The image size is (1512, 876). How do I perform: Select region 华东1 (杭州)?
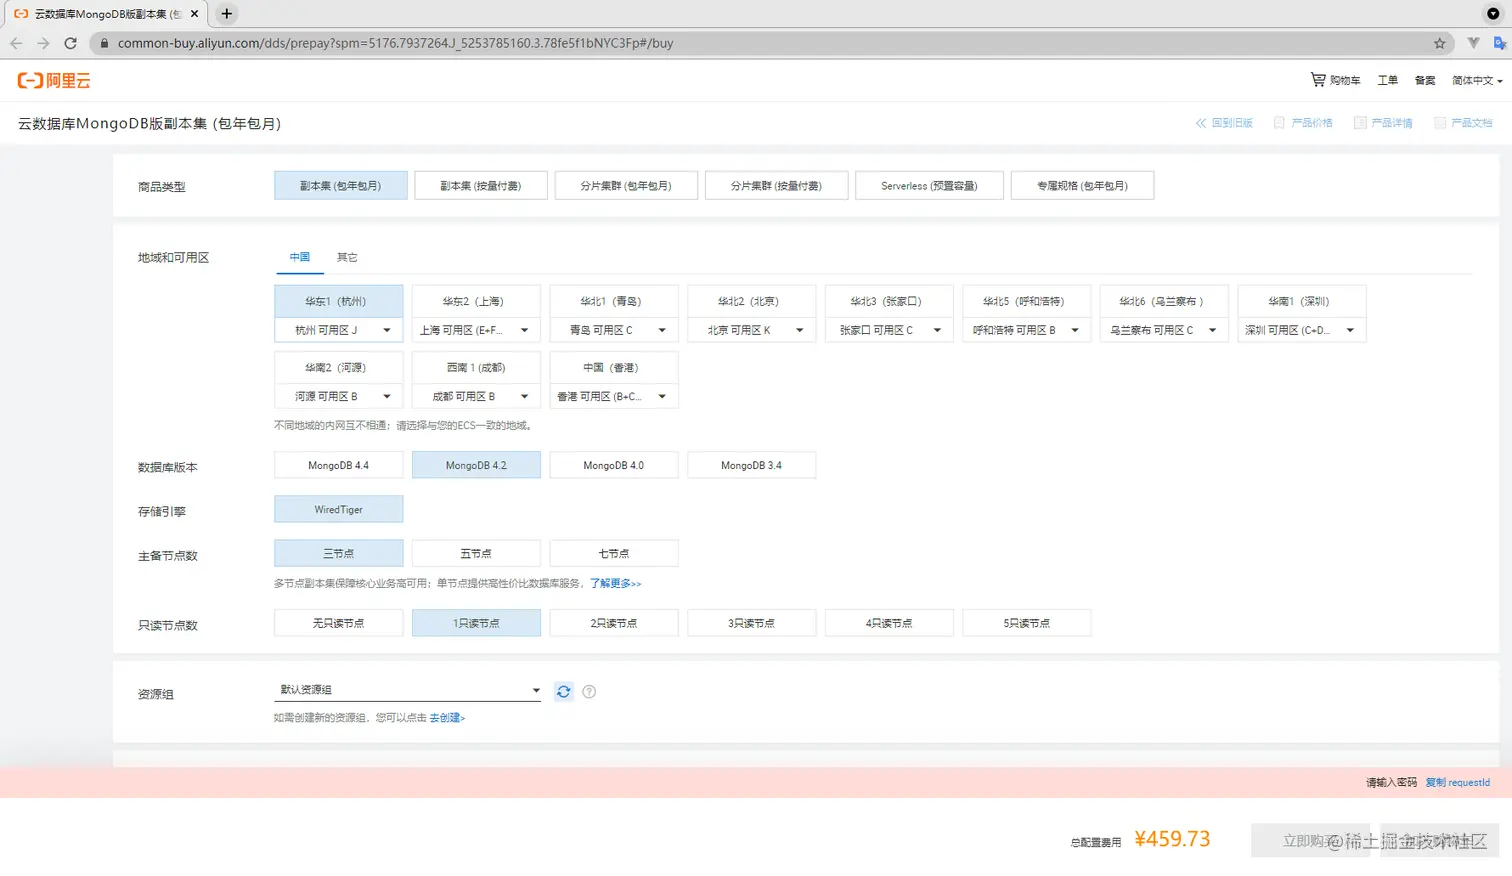(339, 301)
